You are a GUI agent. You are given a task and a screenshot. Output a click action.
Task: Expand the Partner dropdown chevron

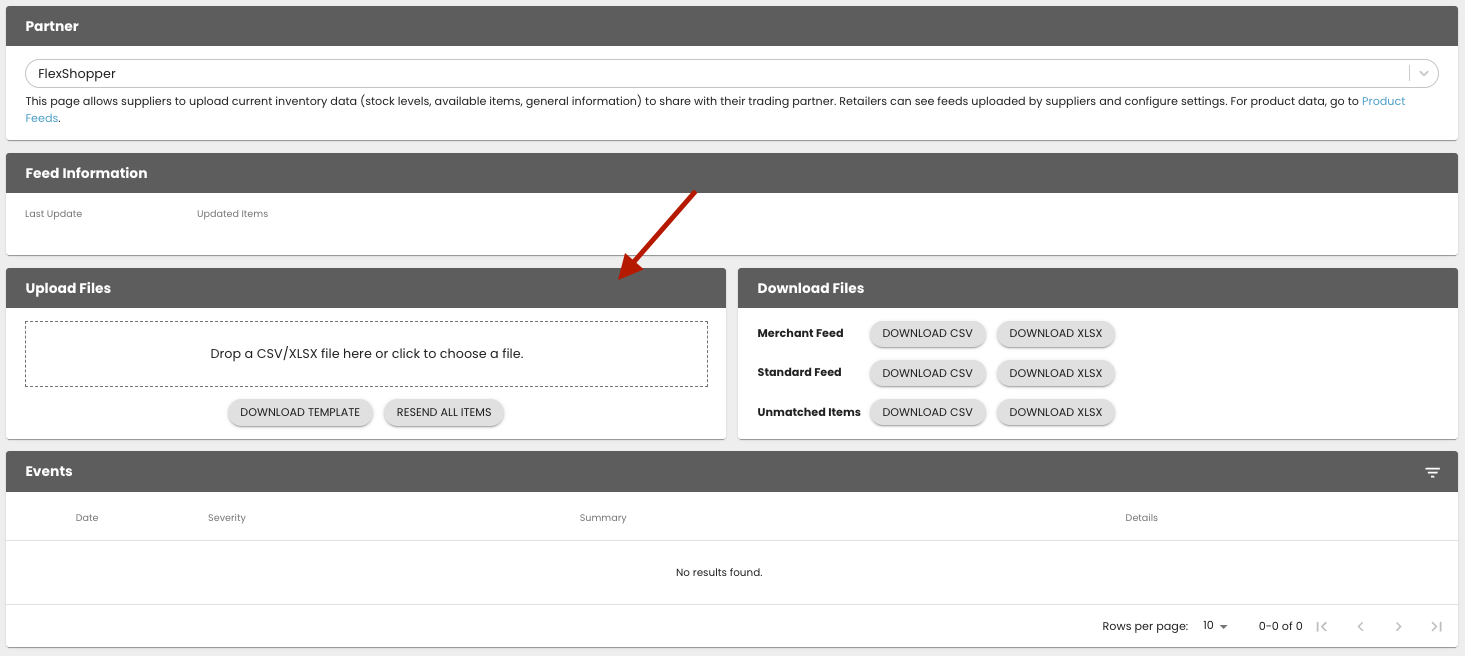tap(1423, 73)
